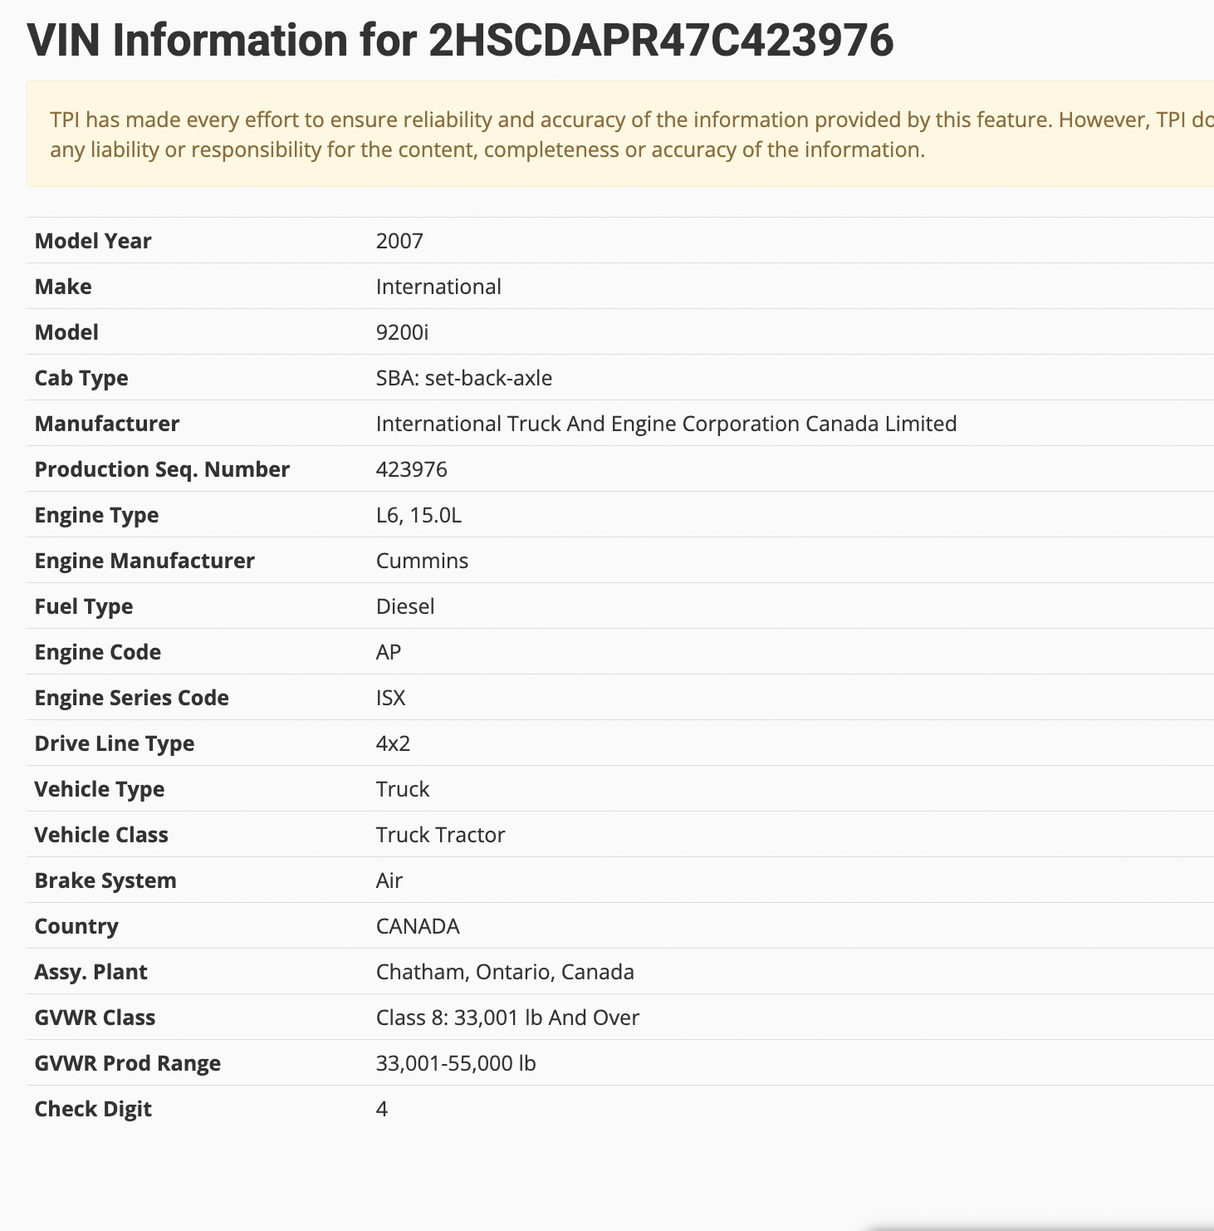Click the Engine Type value L6, 15.0L
The height and width of the screenshot is (1231, 1214).
pyautogui.click(x=418, y=516)
